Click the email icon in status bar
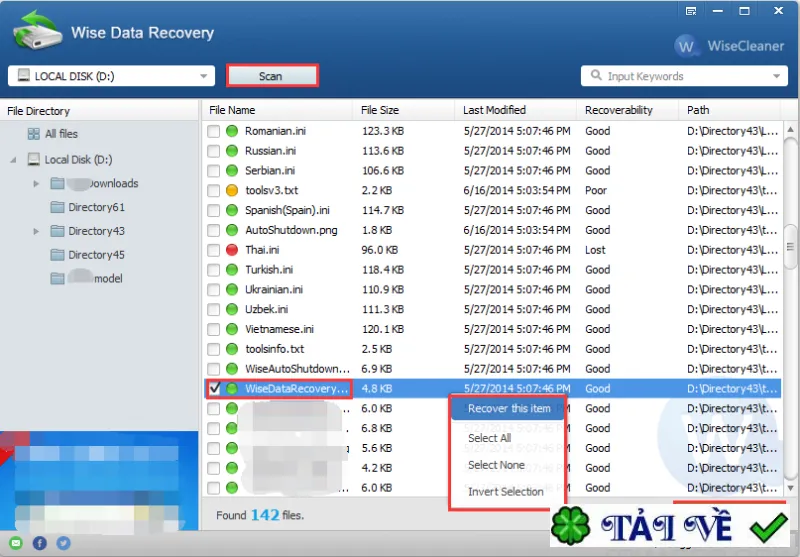The height and width of the screenshot is (557, 800). pyautogui.click(x=15, y=543)
